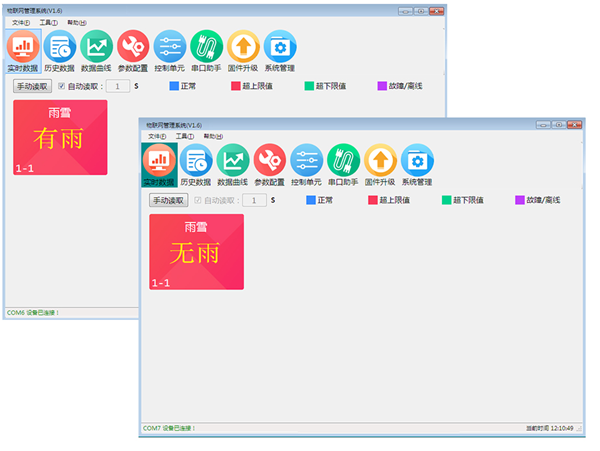The width and height of the screenshot is (600, 451).
Task: Click 固件升级 upload icon in front window
Action: (x=380, y=162)
